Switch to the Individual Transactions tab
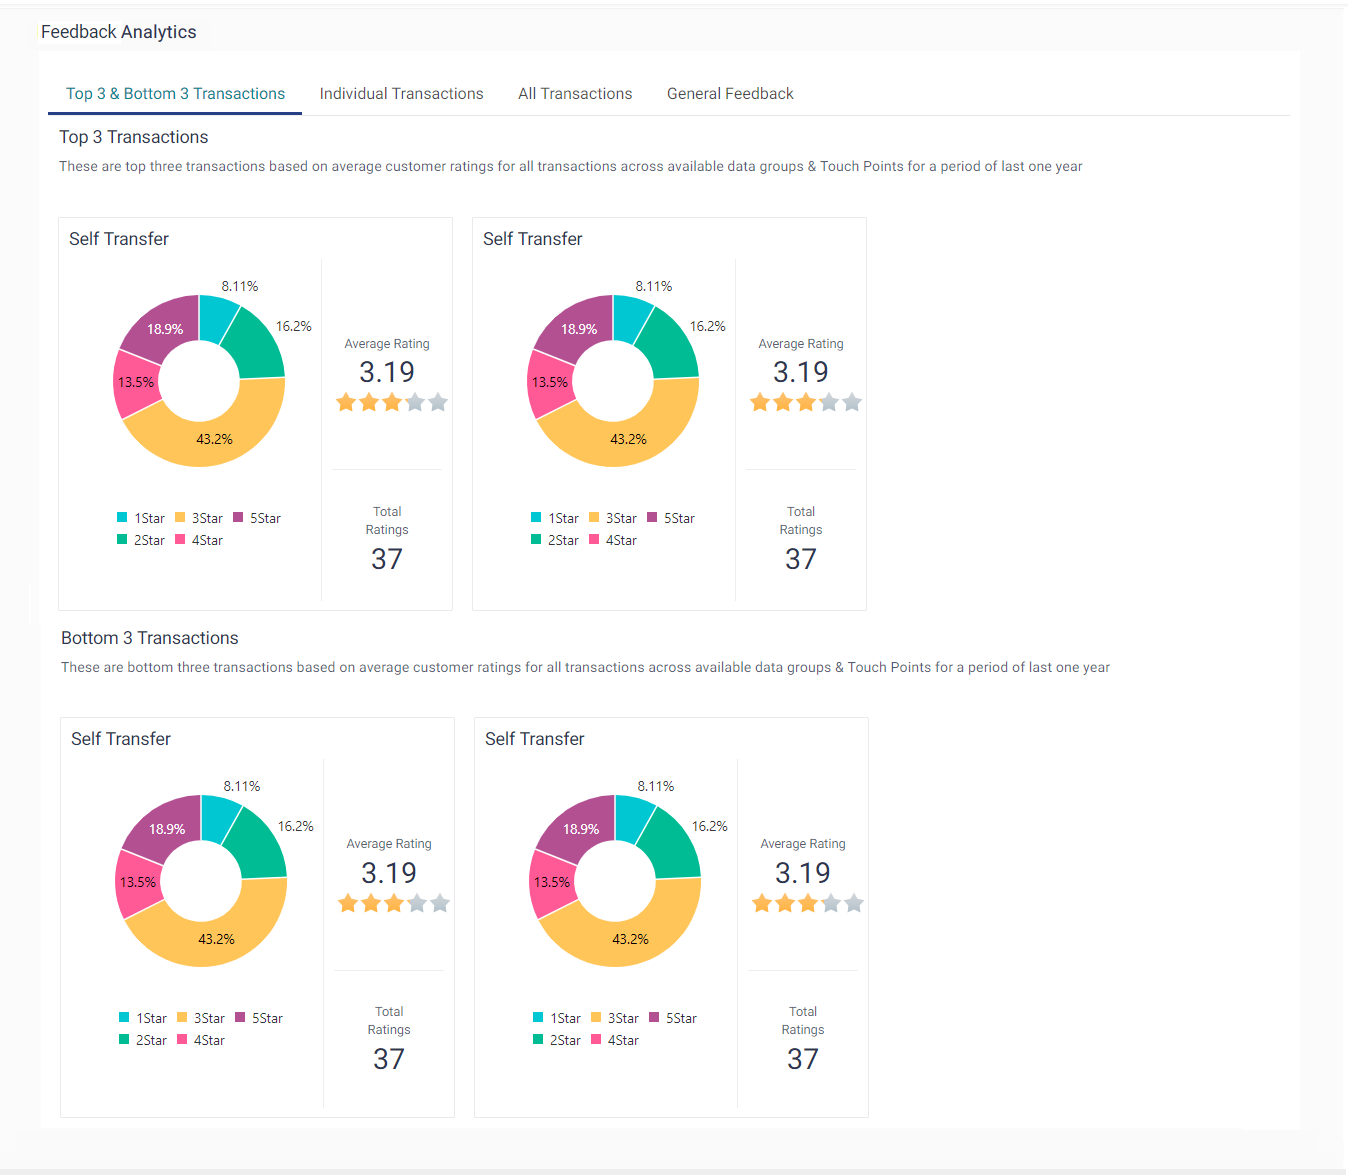 (401, 94)
